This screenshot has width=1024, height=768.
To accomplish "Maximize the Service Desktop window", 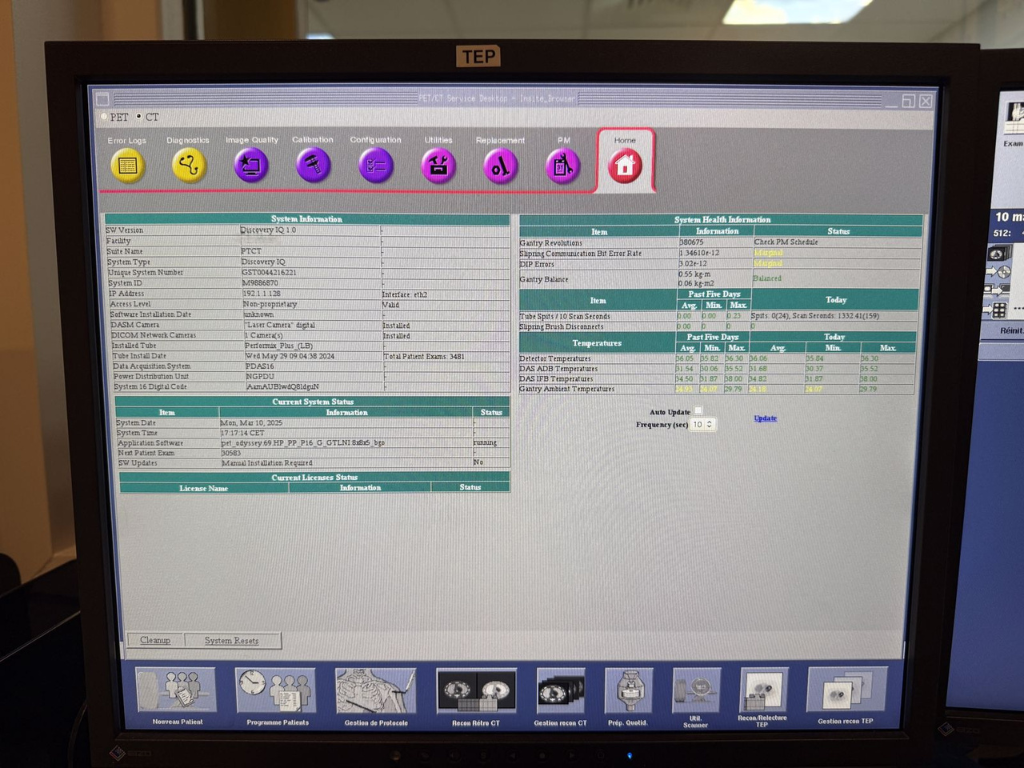I will 908,101.
